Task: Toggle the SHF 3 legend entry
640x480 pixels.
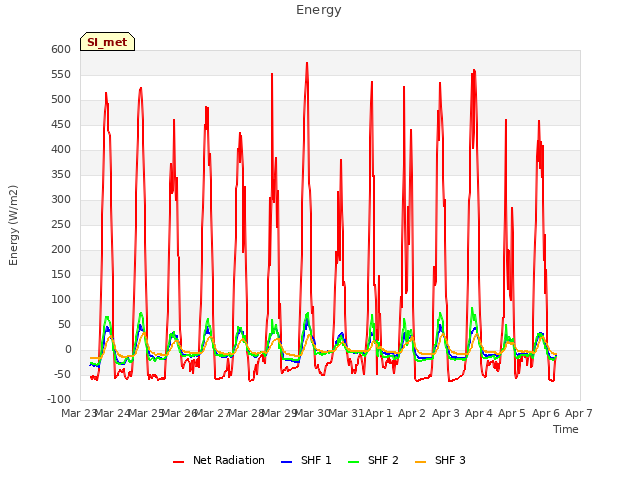Action: [x=440, y=460]
